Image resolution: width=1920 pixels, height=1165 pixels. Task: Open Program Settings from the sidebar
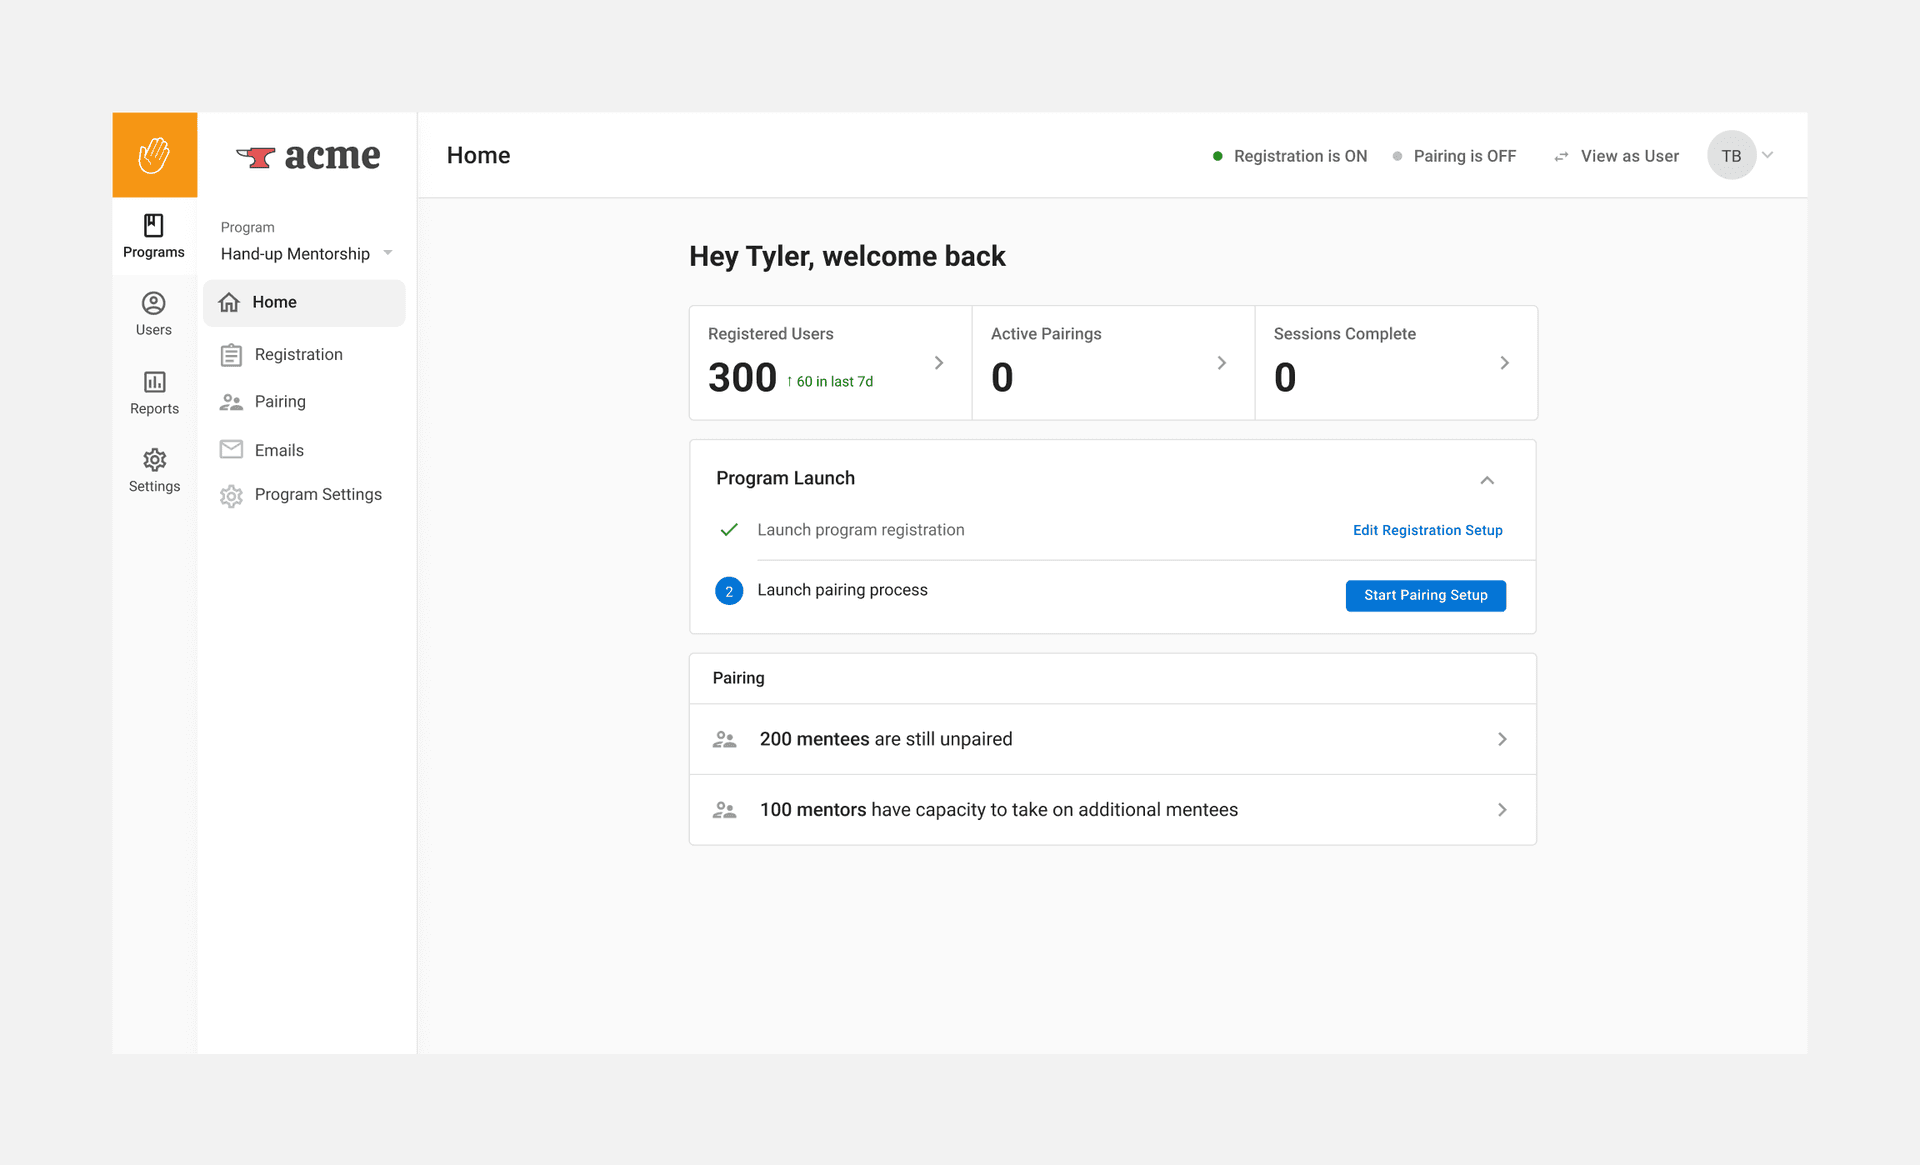(x=318, y=494)
